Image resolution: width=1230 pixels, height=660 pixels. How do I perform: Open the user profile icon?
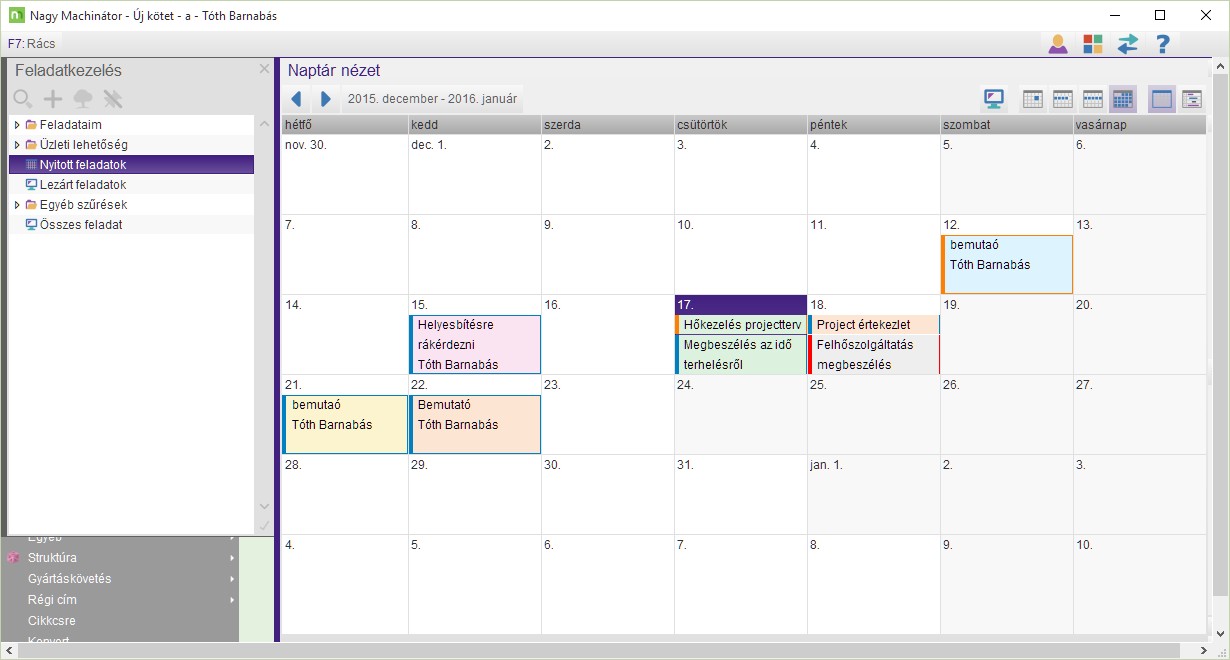click(x=1057, y=44)
